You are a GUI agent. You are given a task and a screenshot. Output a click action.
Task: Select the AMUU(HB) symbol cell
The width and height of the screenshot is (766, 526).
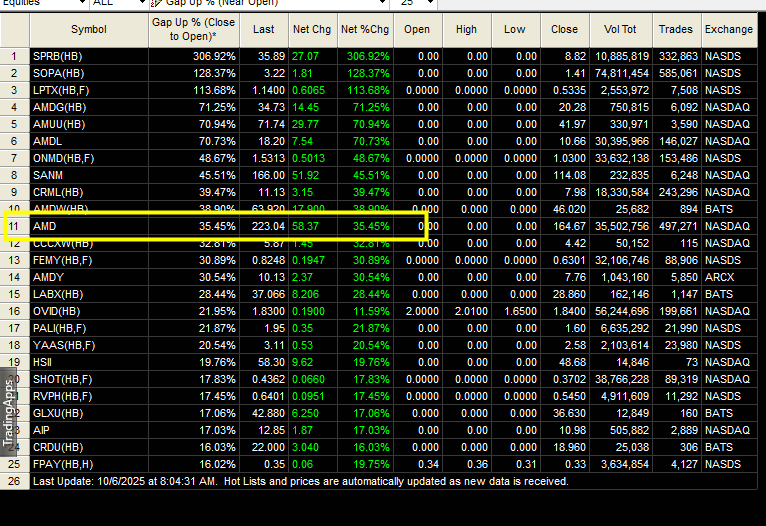click(x=89, y=124)
